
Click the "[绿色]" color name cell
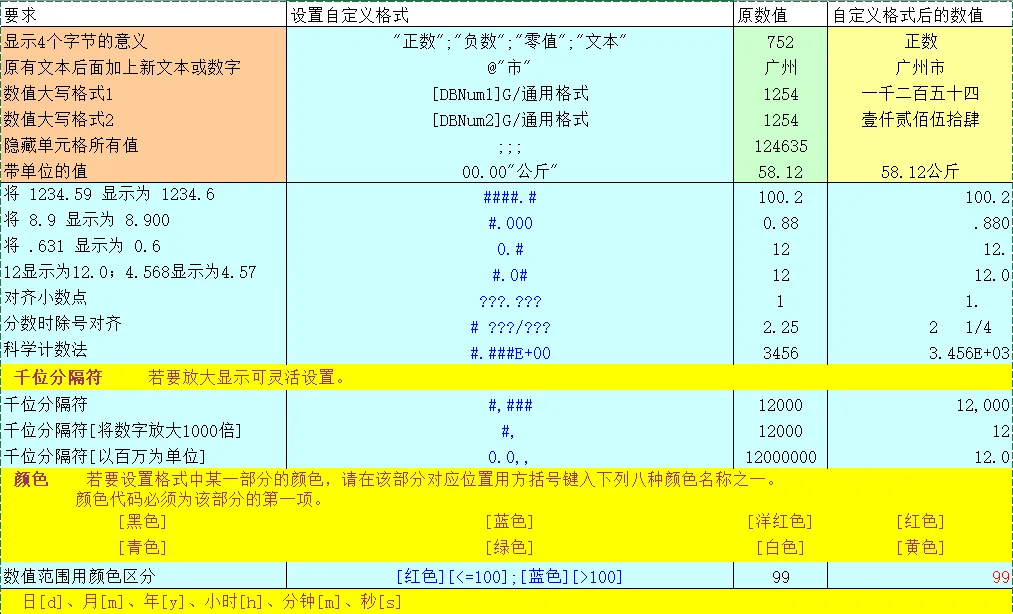(510, 547)
